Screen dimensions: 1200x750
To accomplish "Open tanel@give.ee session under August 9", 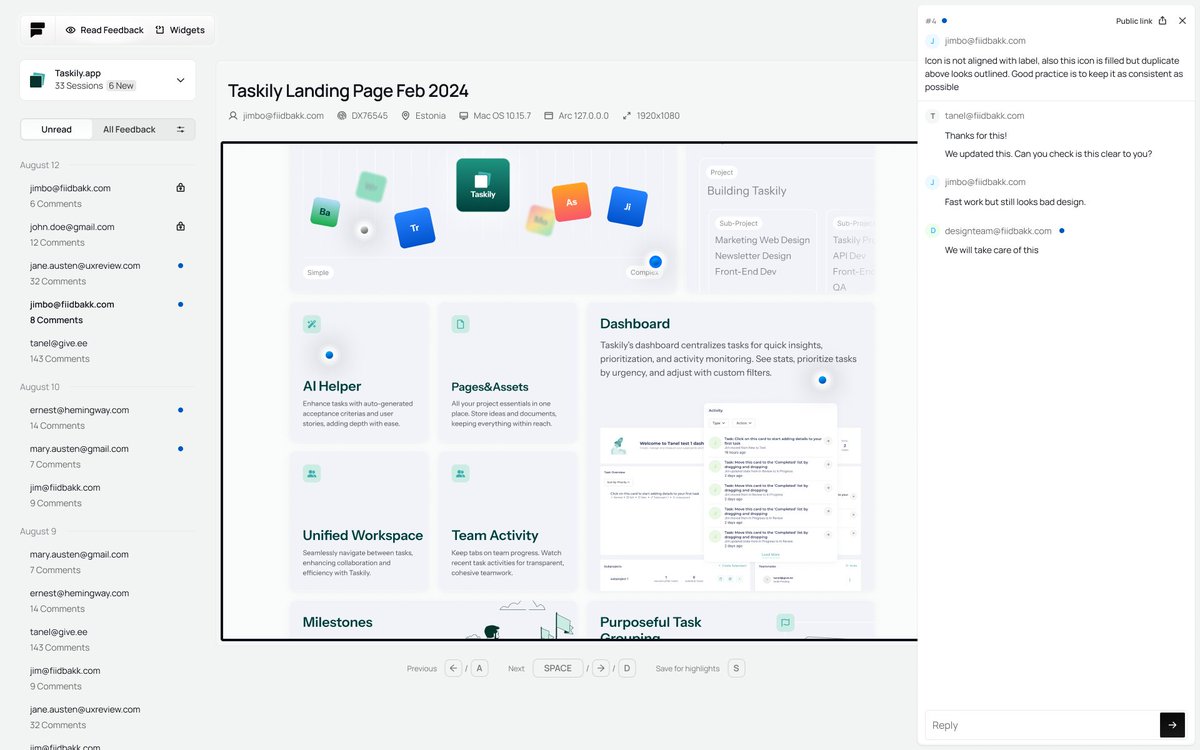I will pos(107,639).
